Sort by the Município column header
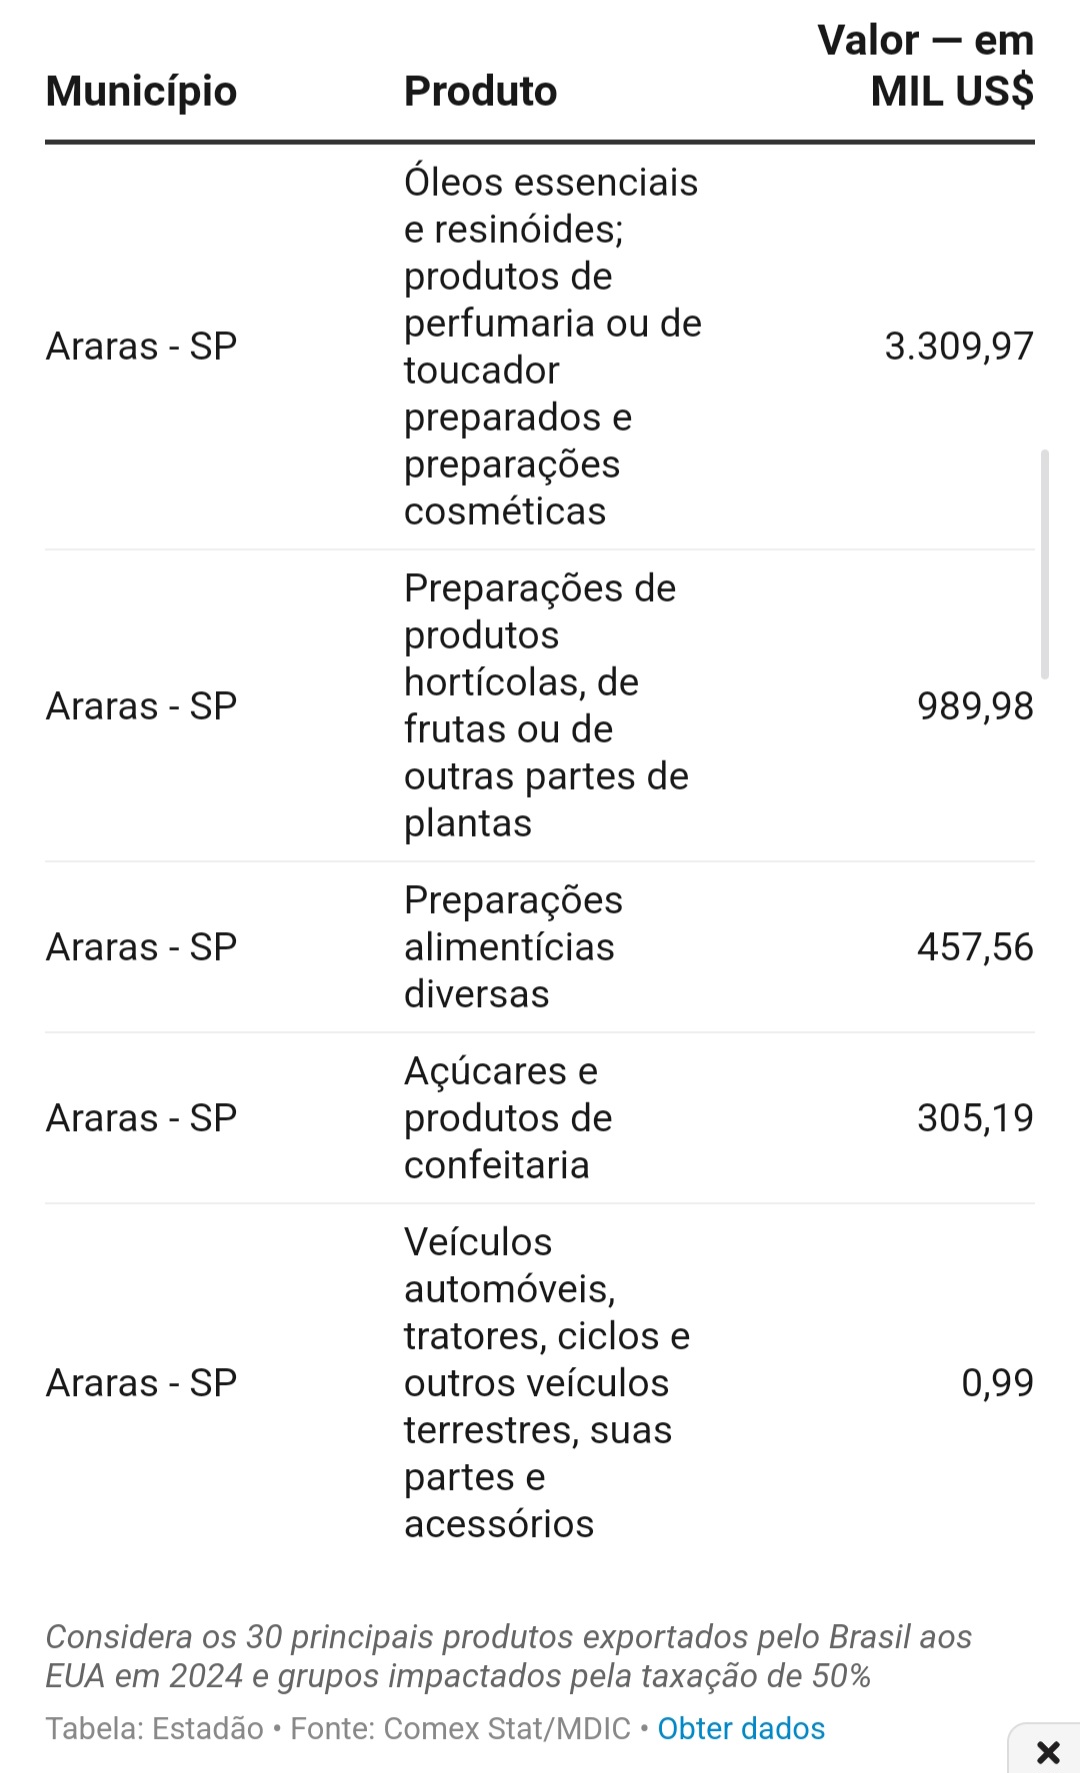The height and width of the screenshot is (1773, 1080). (x=141, y=91)
